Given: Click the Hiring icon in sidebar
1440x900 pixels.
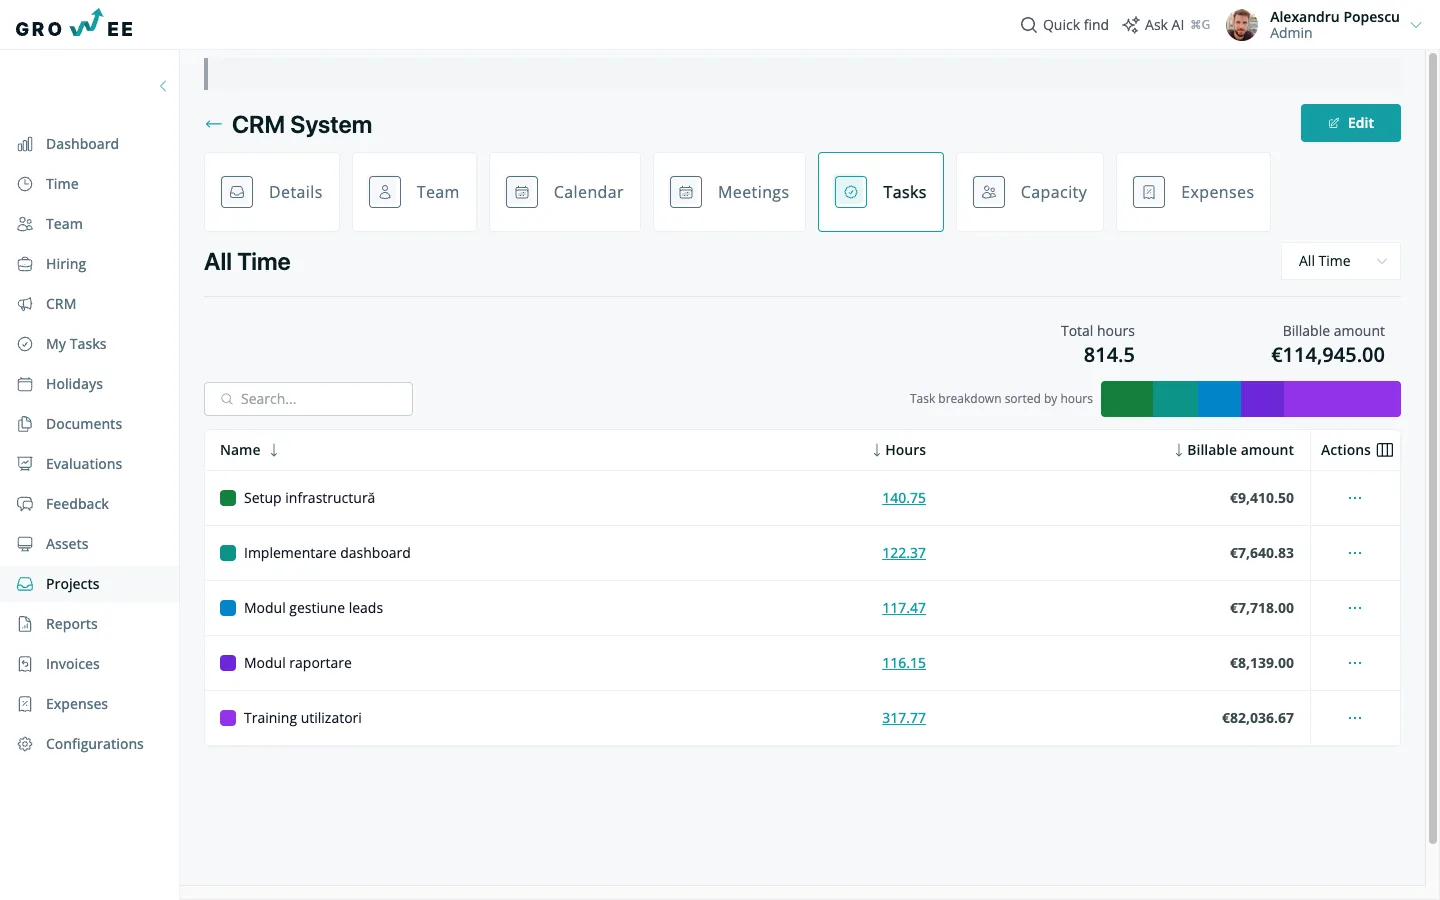Looking at the screenshot, I should tap(25, 264).
